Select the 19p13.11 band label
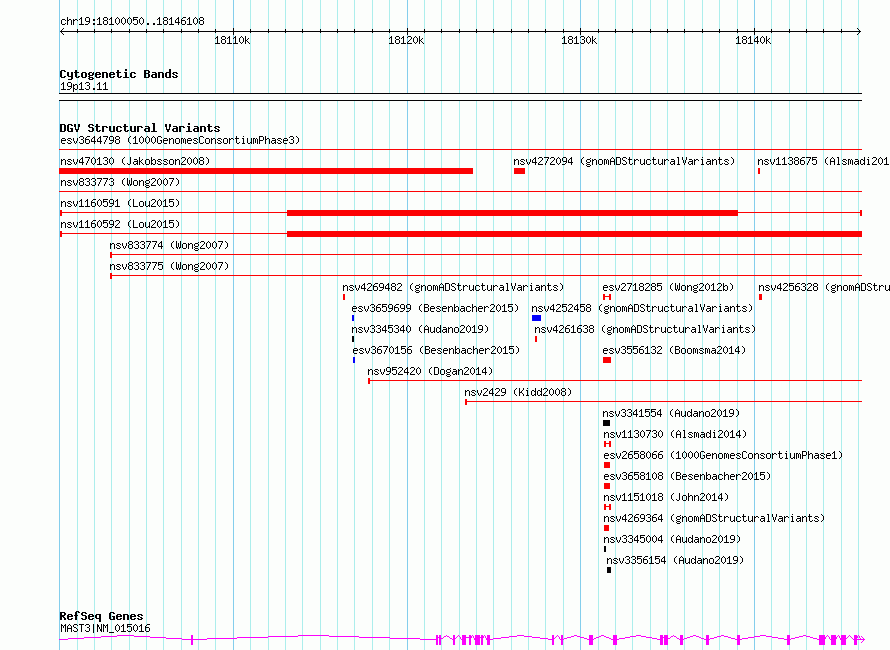Image resolution: width=890 pixels, height=650 pixels. [84, 86]
